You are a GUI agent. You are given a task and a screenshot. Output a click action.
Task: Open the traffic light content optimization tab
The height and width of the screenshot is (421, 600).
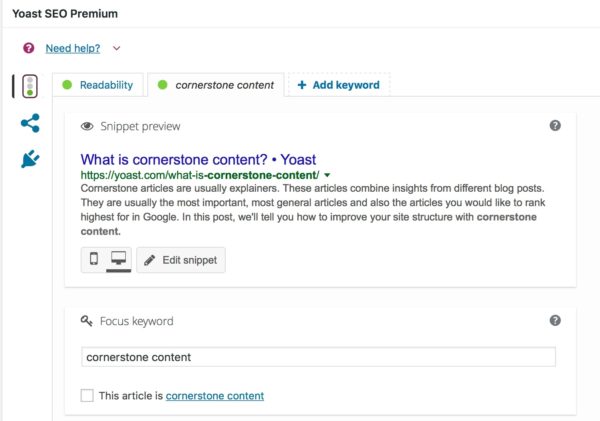(30, 86)
